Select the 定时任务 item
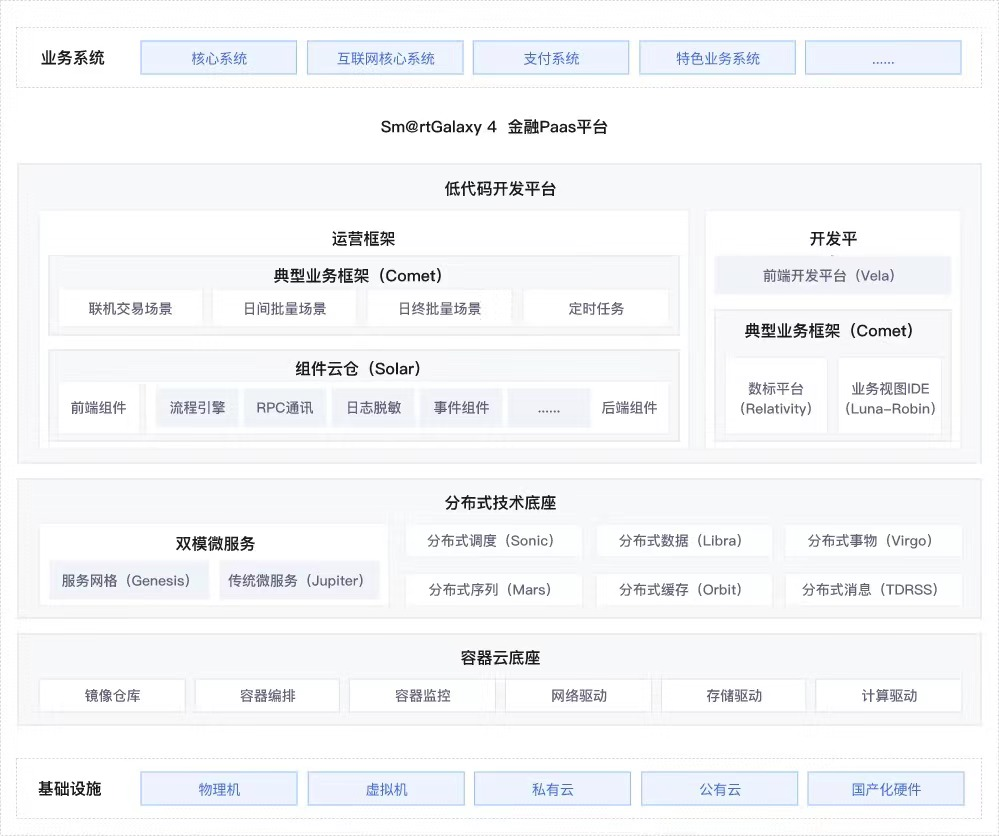This screenshot has width=999, height=836. (597, 308)
